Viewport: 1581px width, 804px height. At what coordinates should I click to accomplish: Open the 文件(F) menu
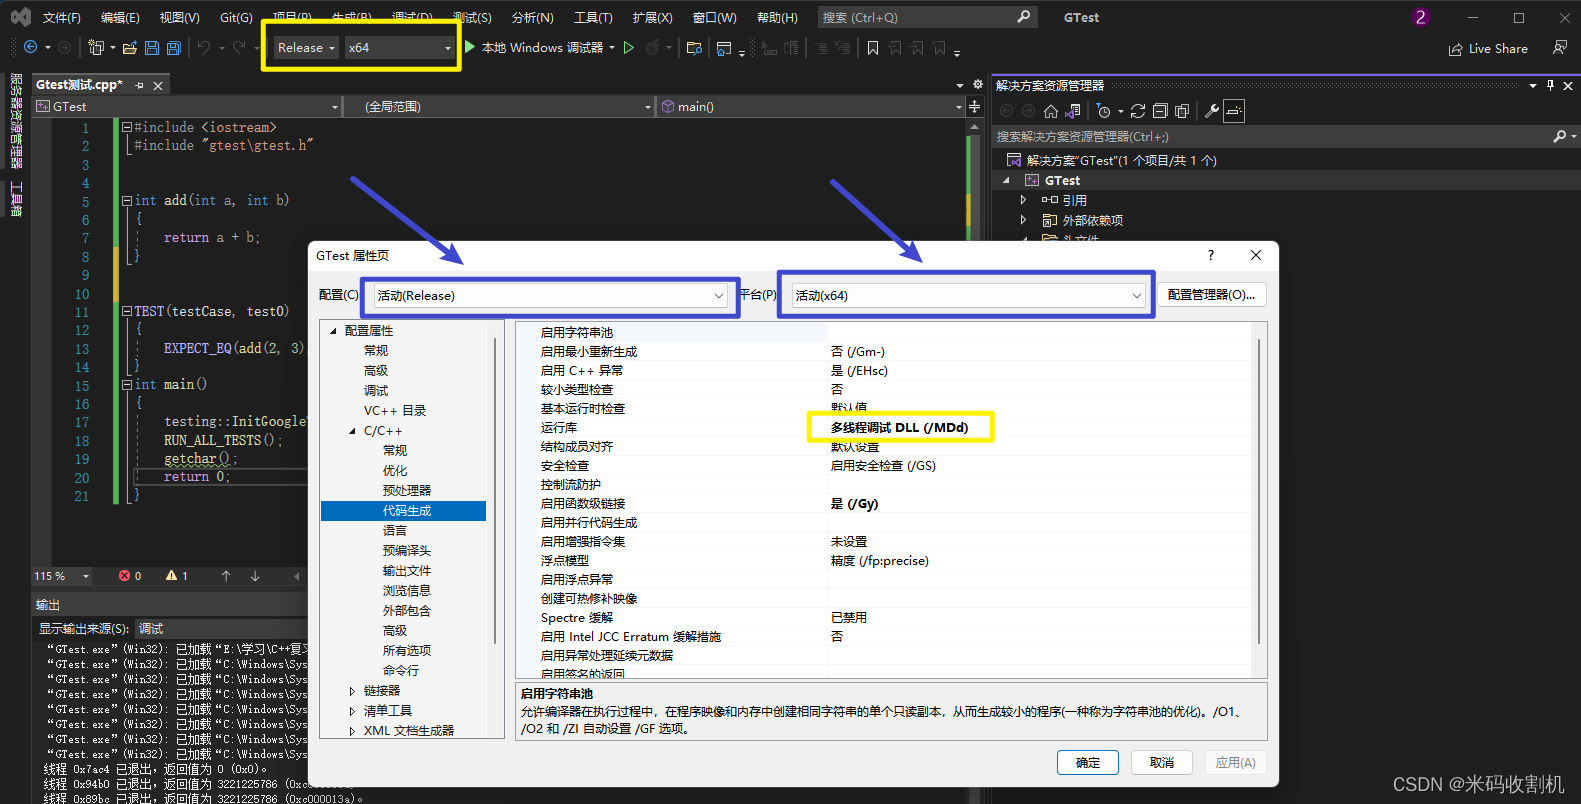point(62,17)
